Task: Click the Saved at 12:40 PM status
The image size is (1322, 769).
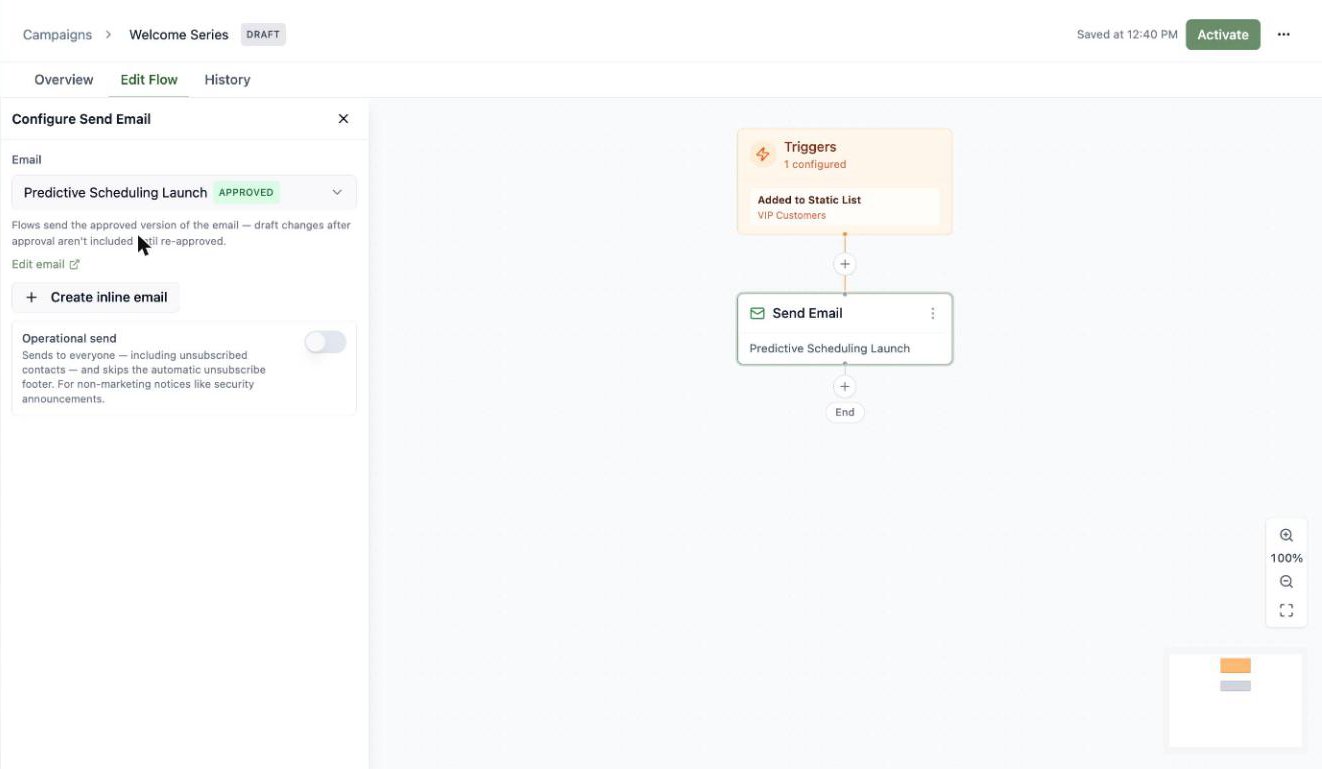Action: [1127, 34]
